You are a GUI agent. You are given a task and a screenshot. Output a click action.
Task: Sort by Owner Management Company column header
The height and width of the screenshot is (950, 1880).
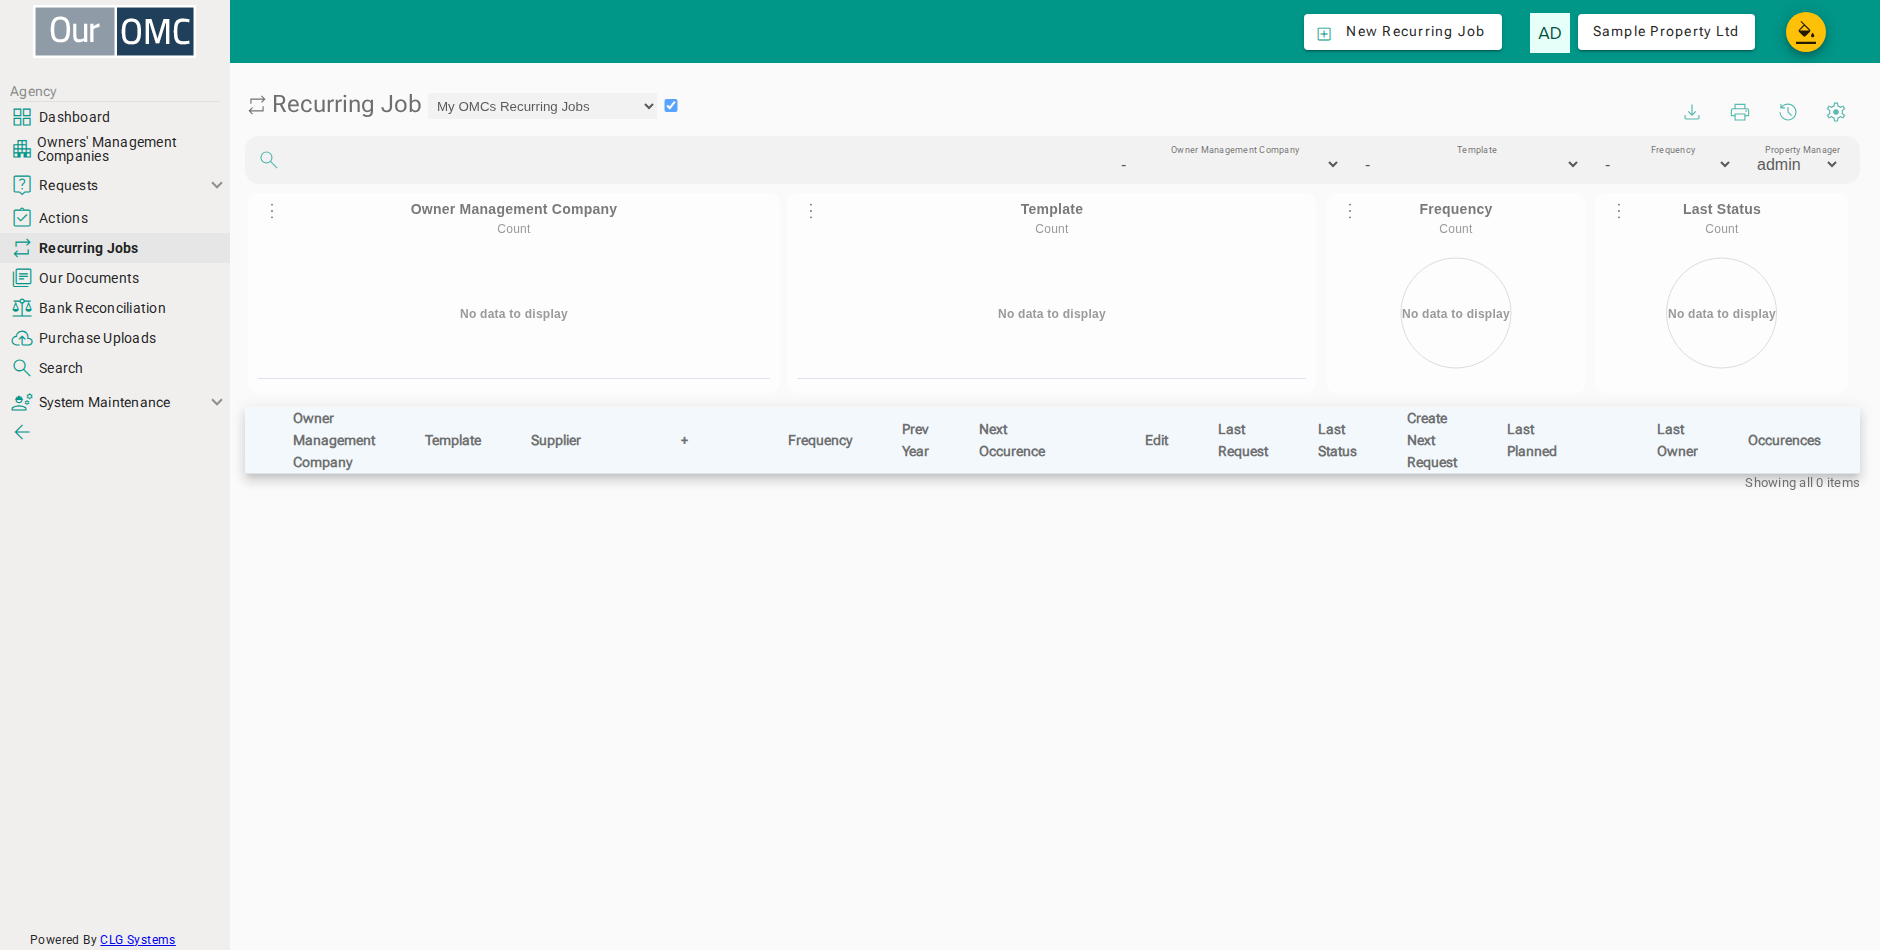[334, 440]
